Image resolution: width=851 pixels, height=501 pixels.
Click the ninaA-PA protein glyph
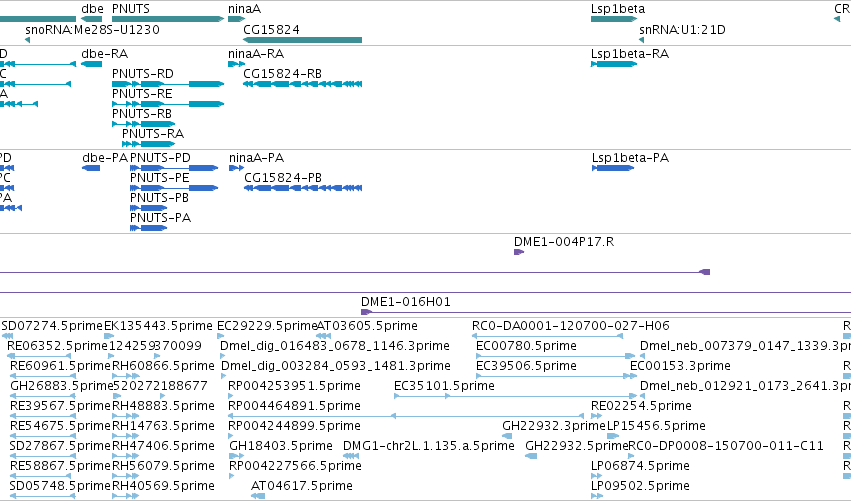tap(236, 168)
